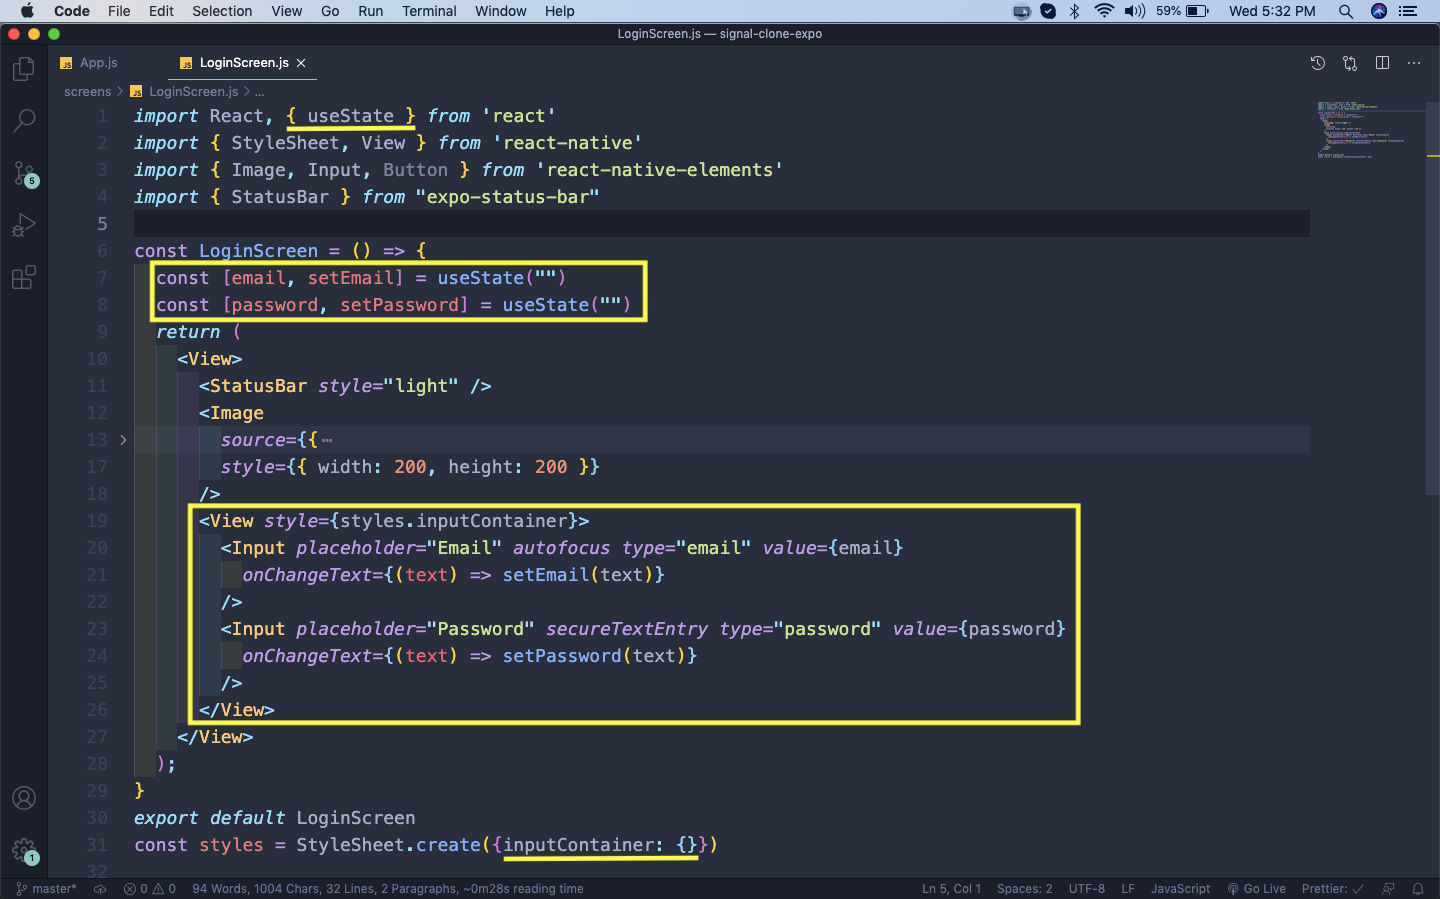Open the View menu
1440x899 pixels.
[287, 11]
